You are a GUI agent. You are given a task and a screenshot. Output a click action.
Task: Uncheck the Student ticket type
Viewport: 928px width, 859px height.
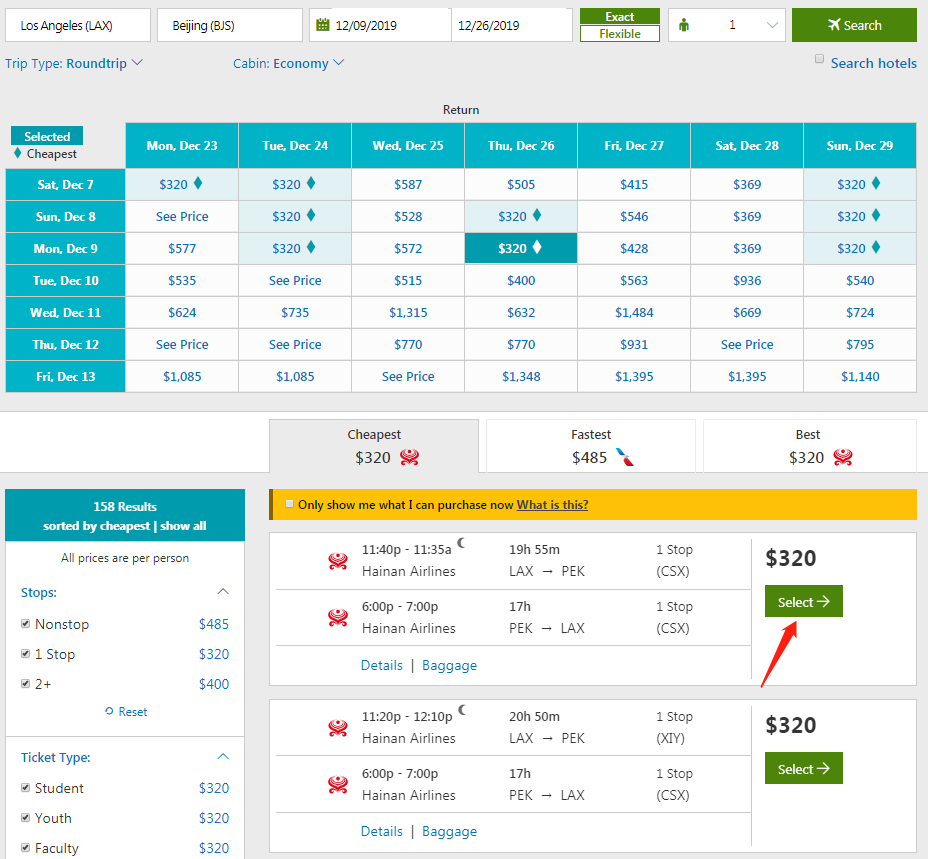pyautogui.click(x=25, y=787)
